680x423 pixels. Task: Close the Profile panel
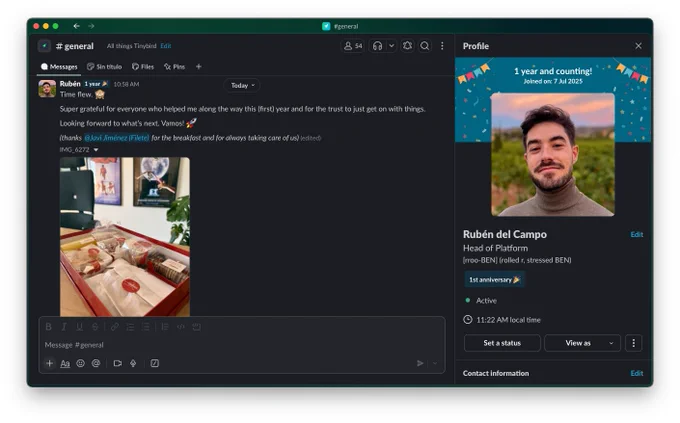click(638, 46)
